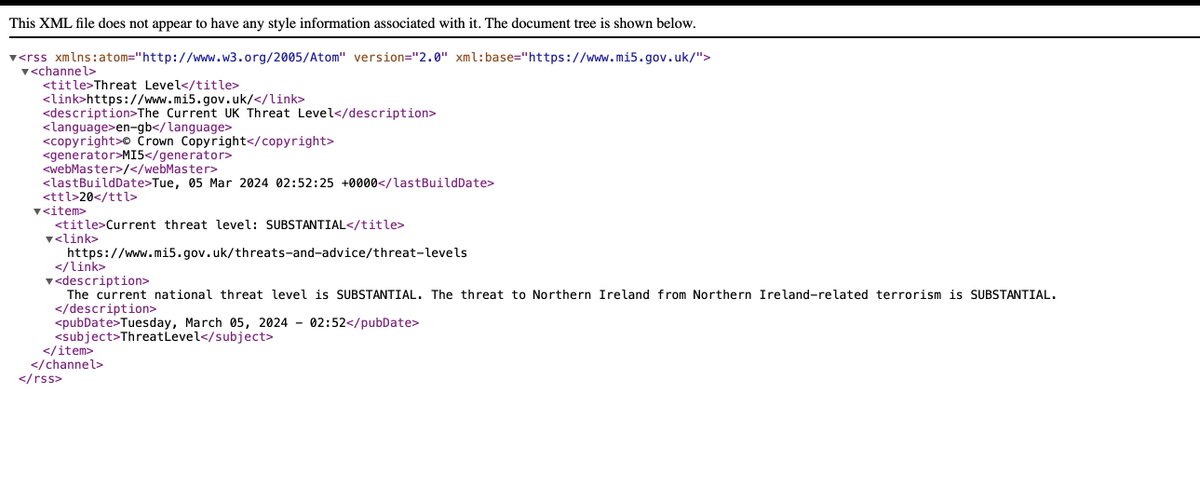Collapse the rss root element triangle

click(13, 58)
